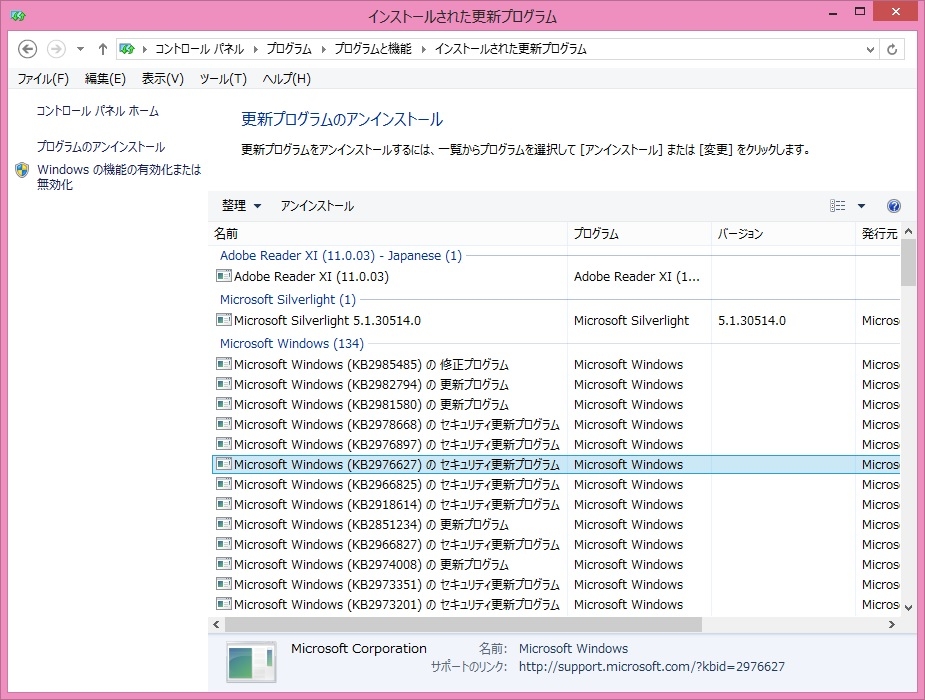The image size is (925, 700).
Task: Open プログラムのアンインストール link
Action: pyautogui.click(x=101, y=147)
